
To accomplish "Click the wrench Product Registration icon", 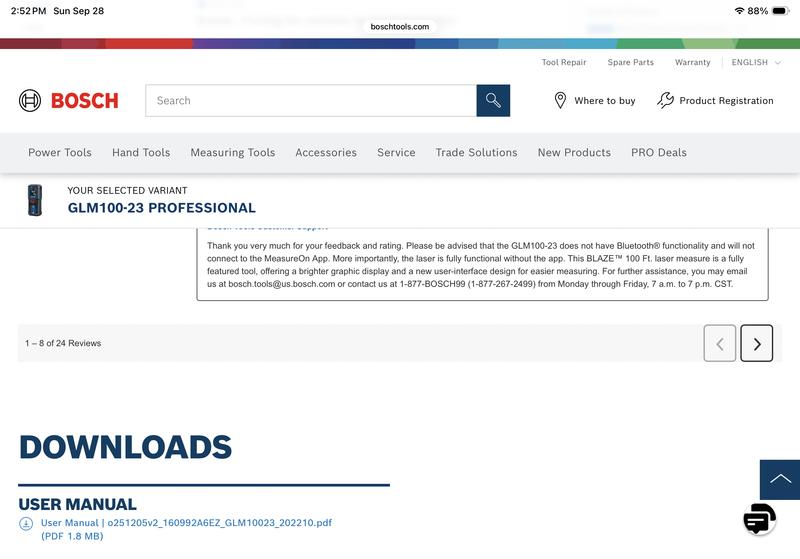I will tap(665, 100).
